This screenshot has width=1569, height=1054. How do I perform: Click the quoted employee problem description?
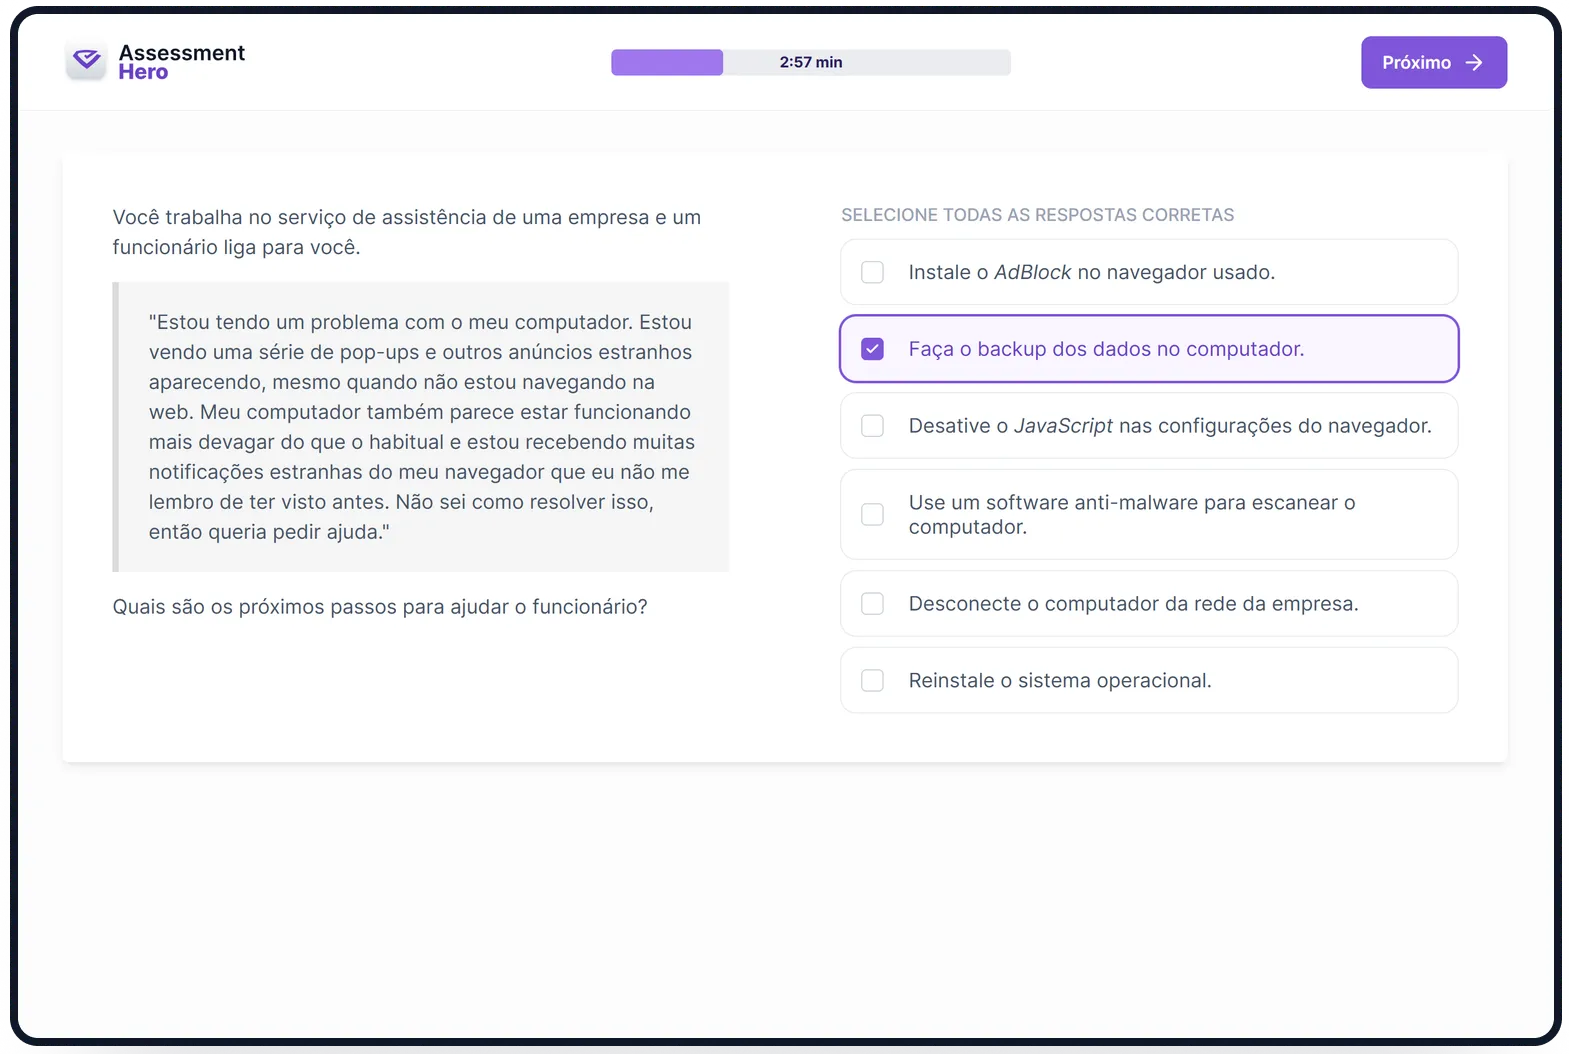(421, 427)
